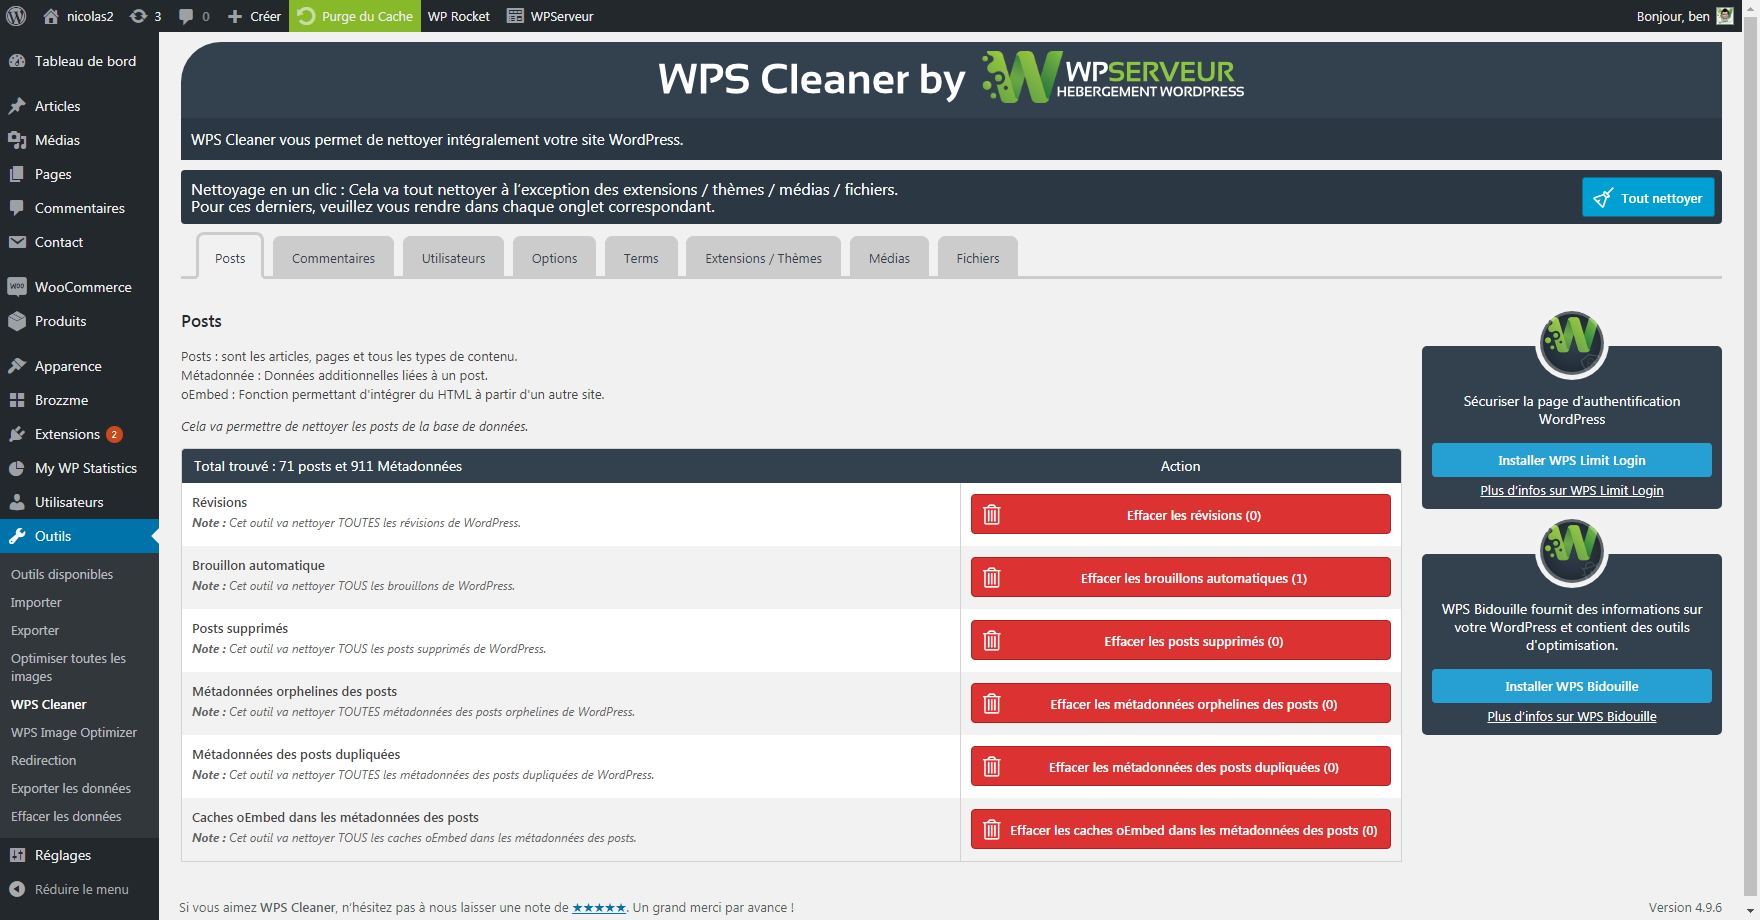Viewport: 1760px width, 920px height.
Task: Open Effacer les données submenu item
Action: click(66, 816)
